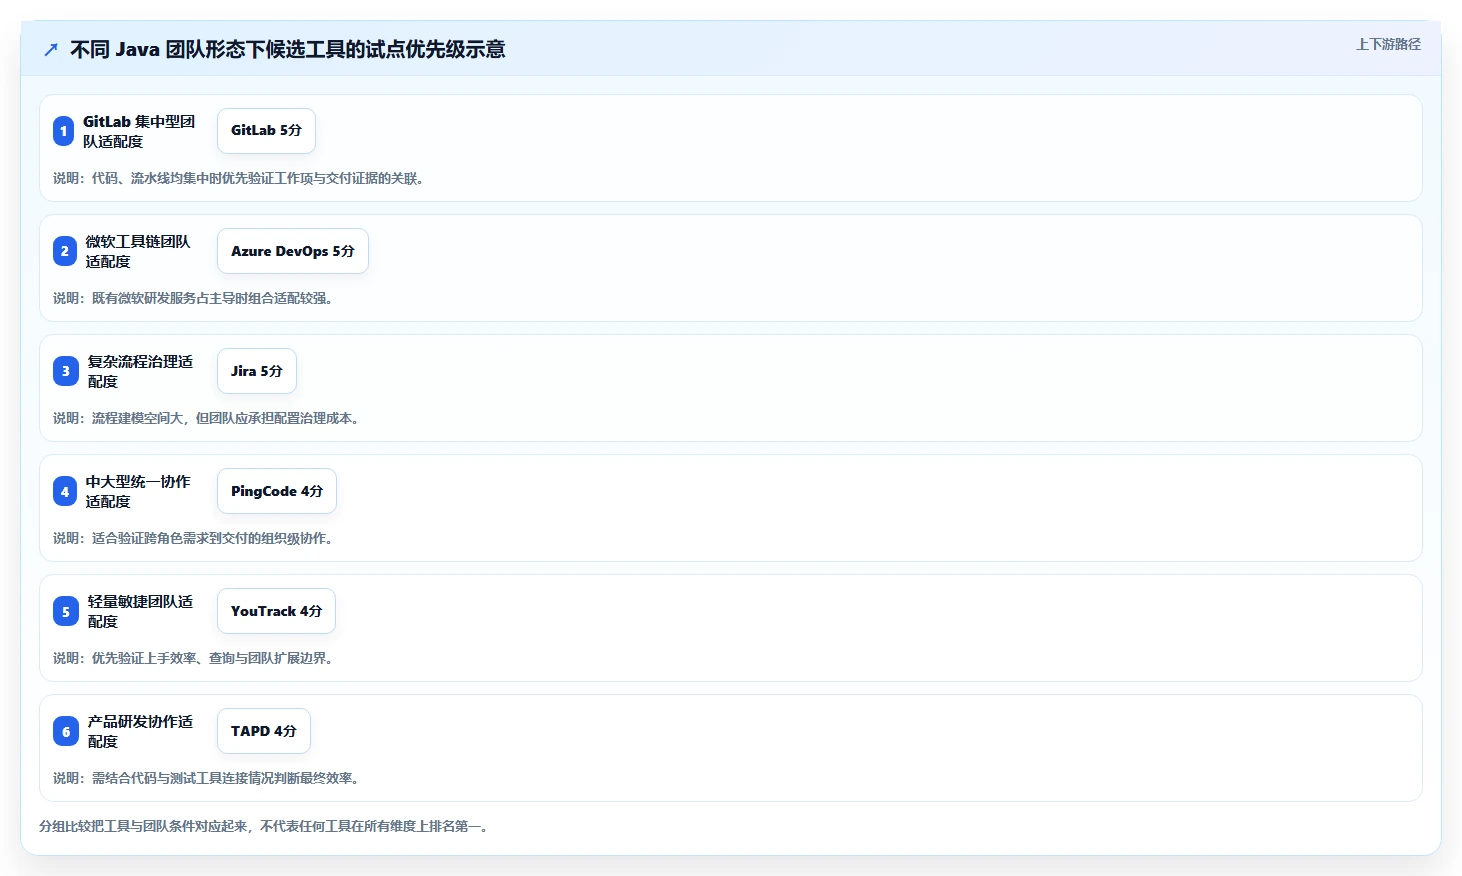Click the number 4 badge for 中大型统一协作
Image resolution: width=1462 pixels, height=876 pixels.
64,491
